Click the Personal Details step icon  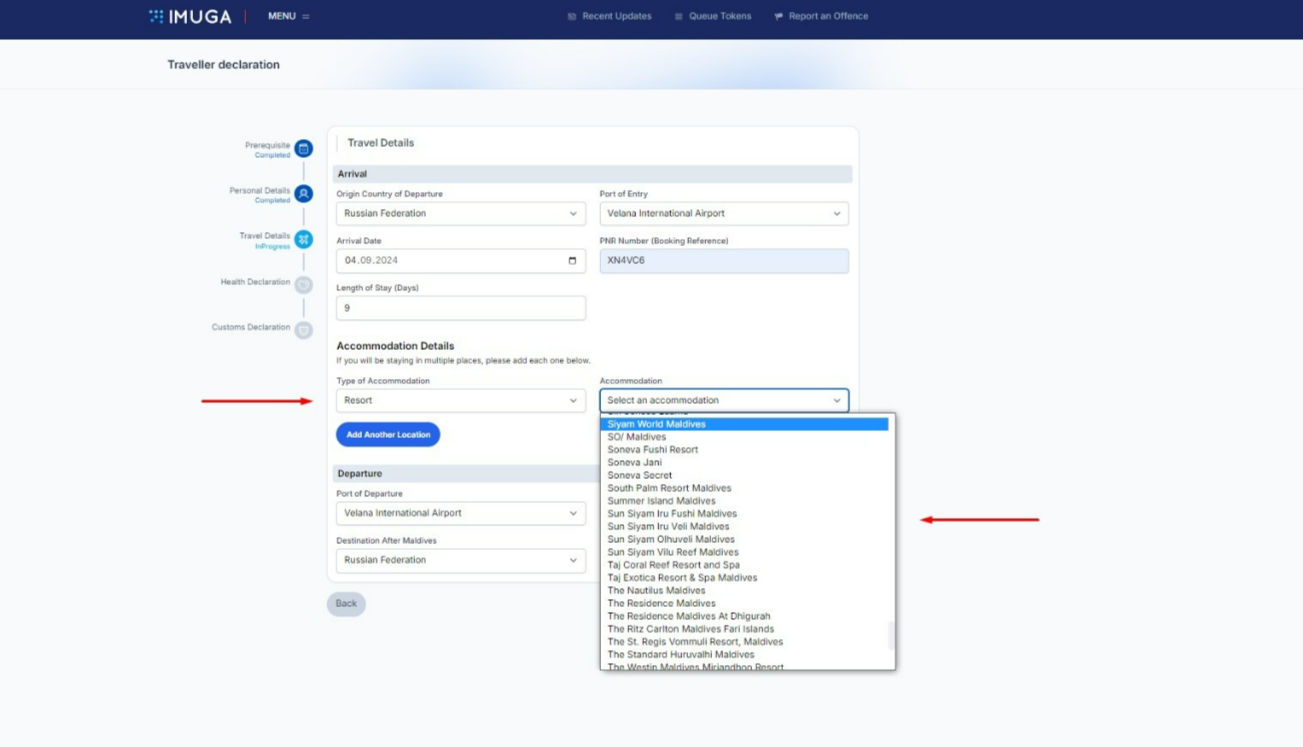click(304, 194)
